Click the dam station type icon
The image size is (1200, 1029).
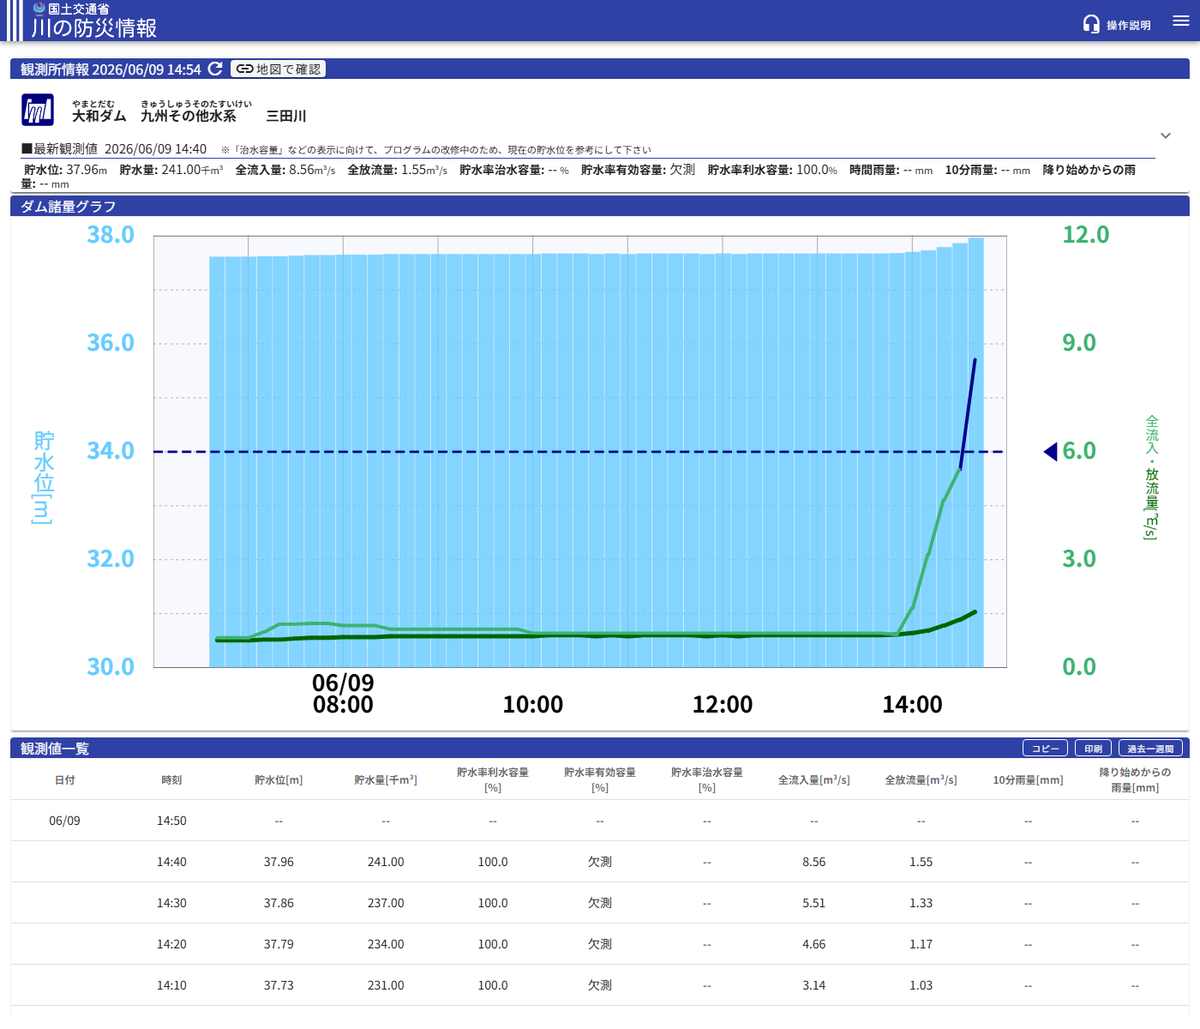point(38,110)
